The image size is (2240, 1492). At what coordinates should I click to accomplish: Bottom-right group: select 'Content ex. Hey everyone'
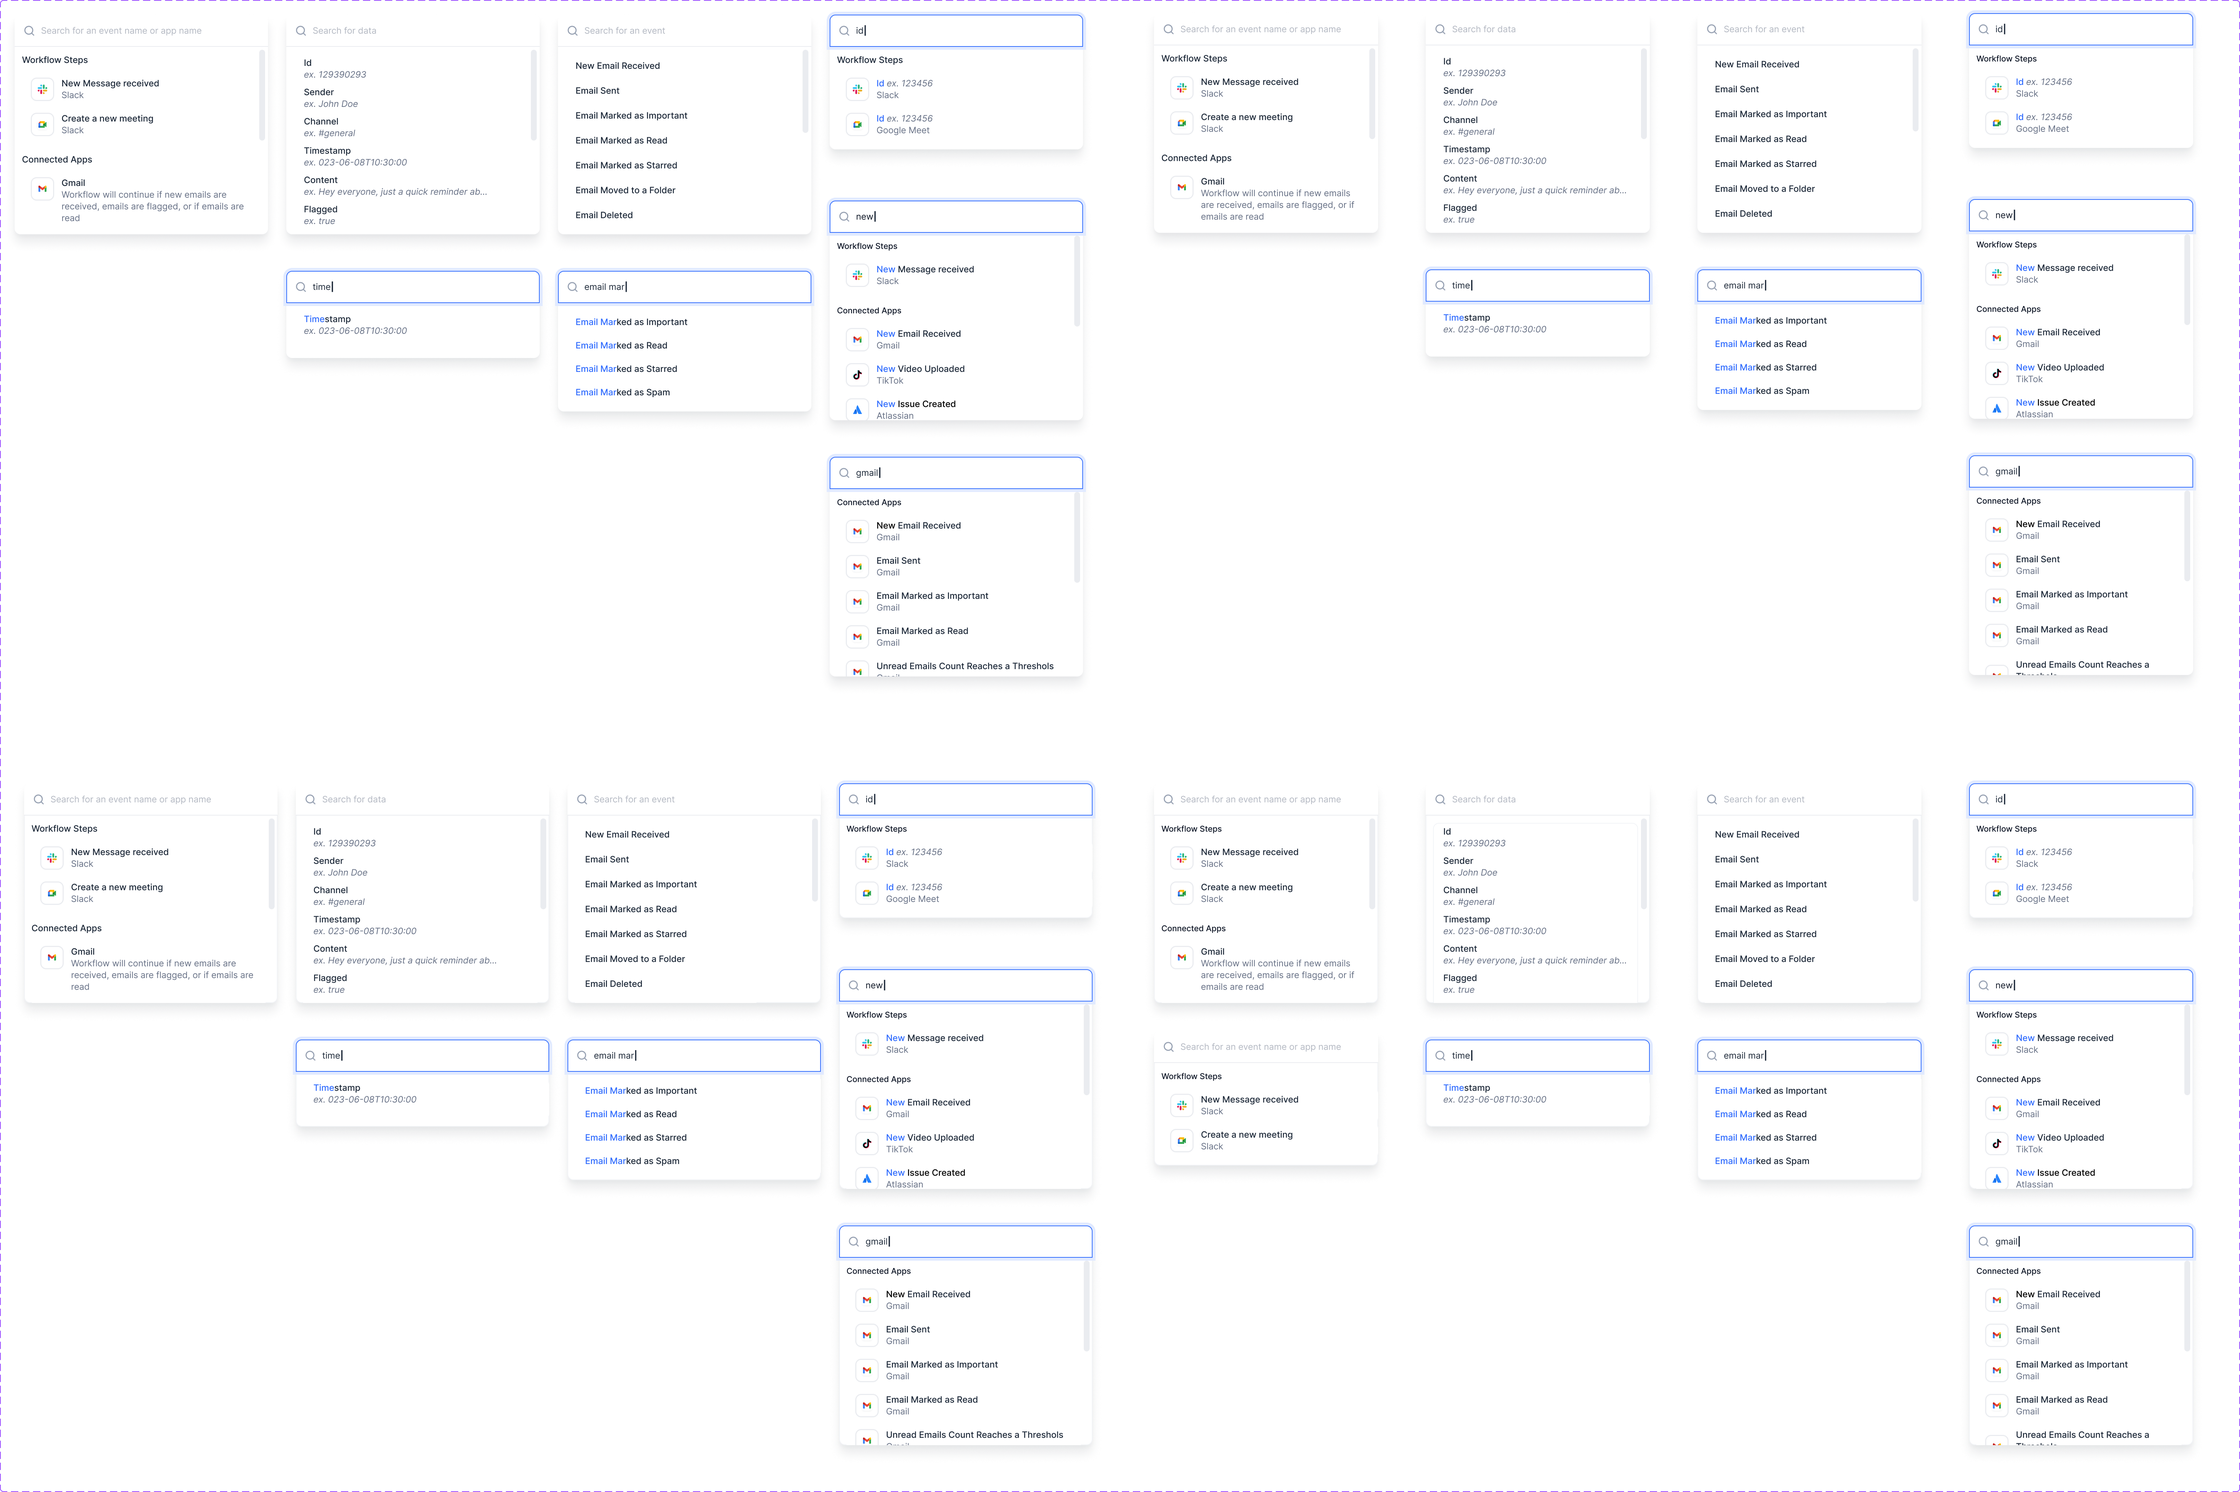(1537, 954)
